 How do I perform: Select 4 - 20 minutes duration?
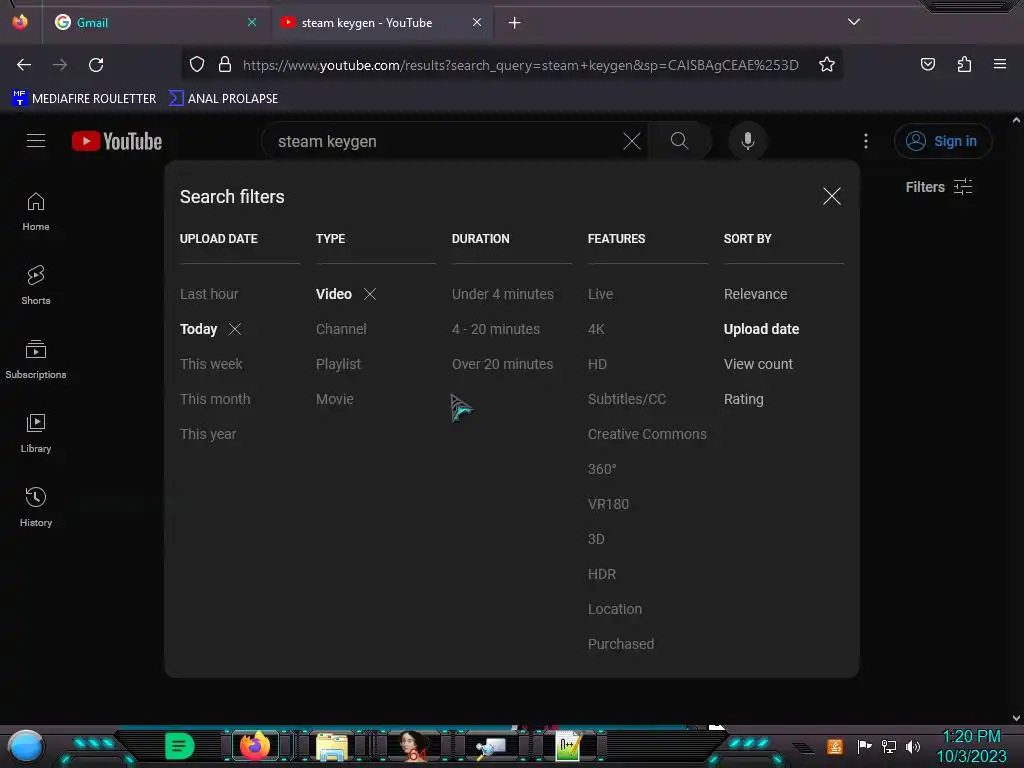pyautogui.click(x=496, y=329)
